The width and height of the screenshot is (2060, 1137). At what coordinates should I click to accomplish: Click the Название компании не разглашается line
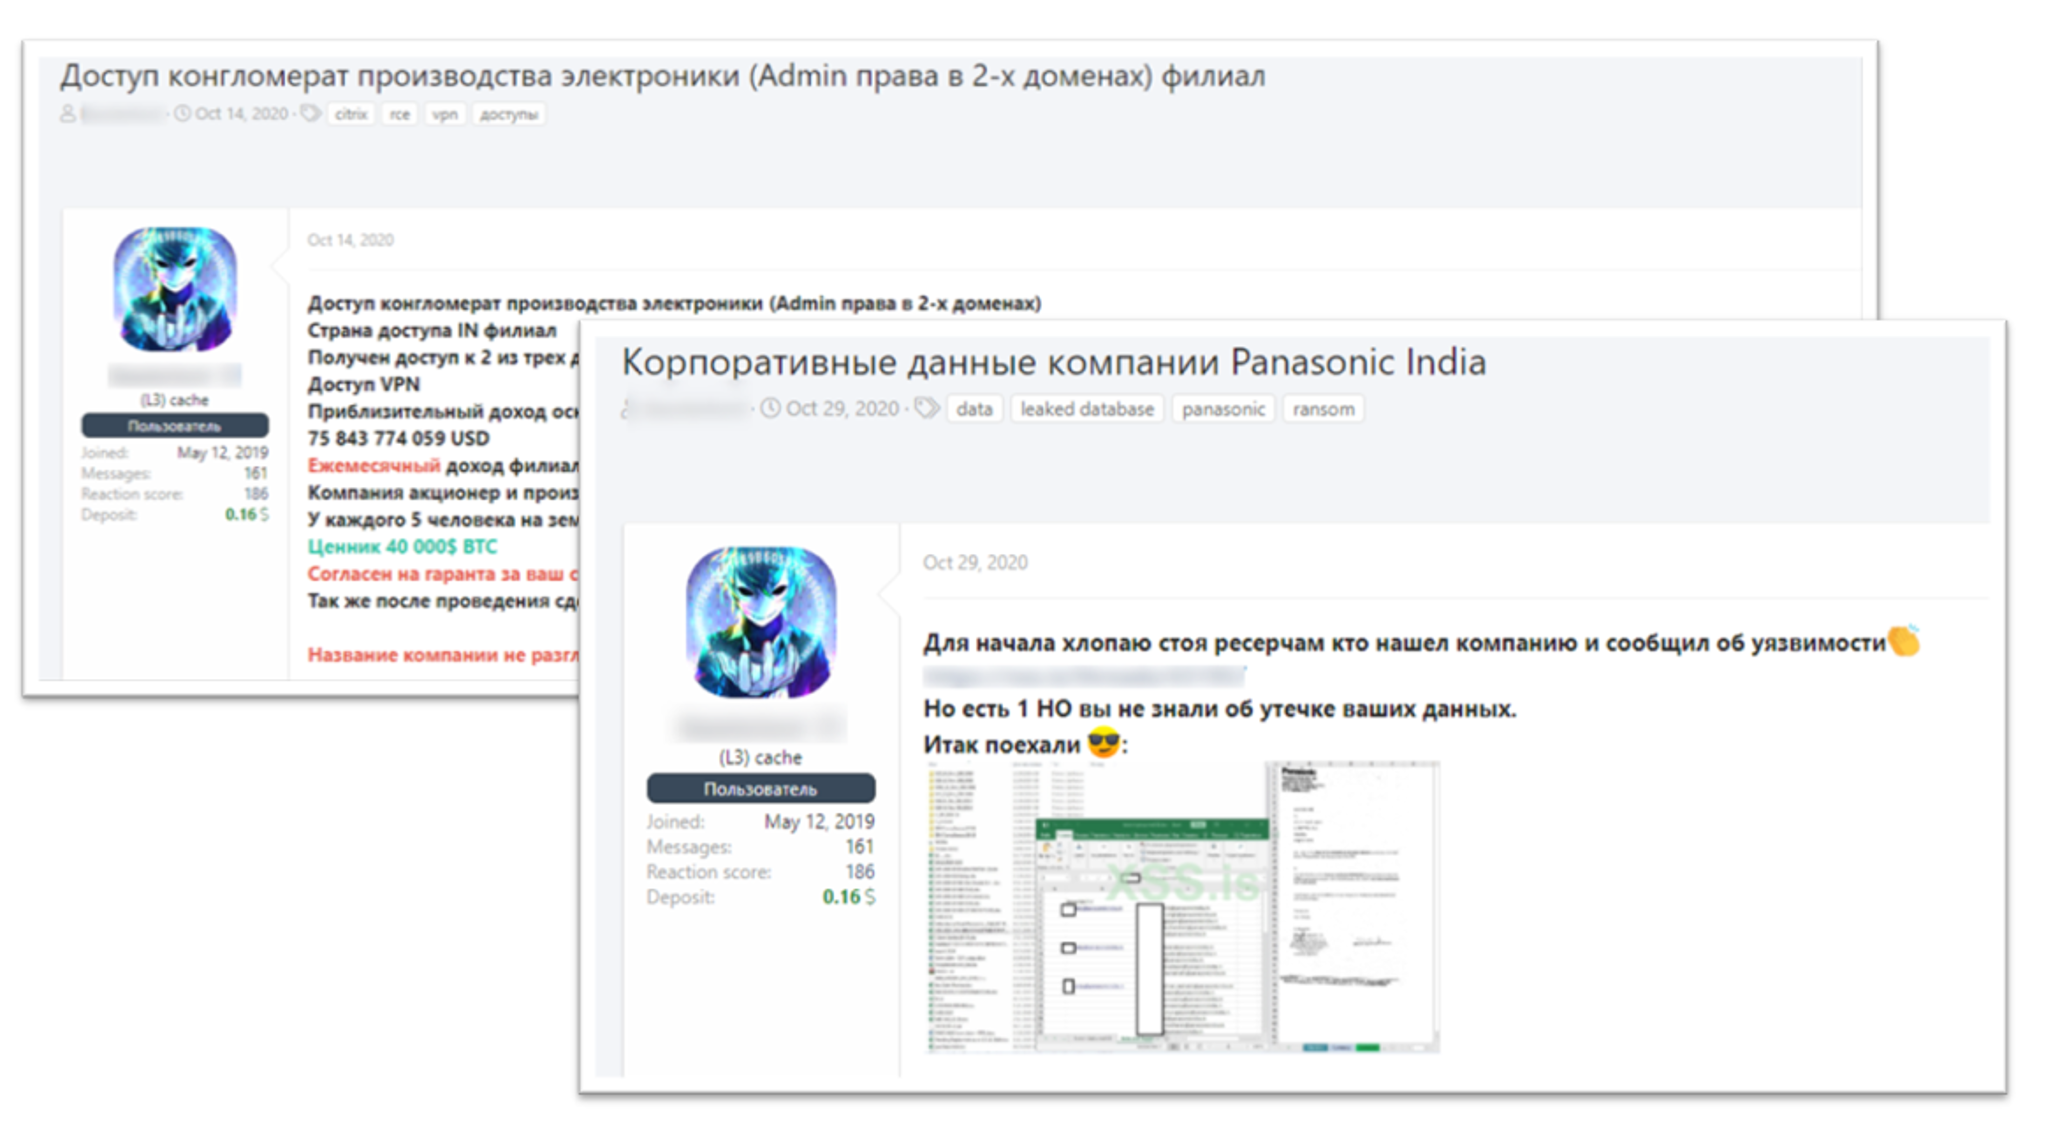(442, 655)
